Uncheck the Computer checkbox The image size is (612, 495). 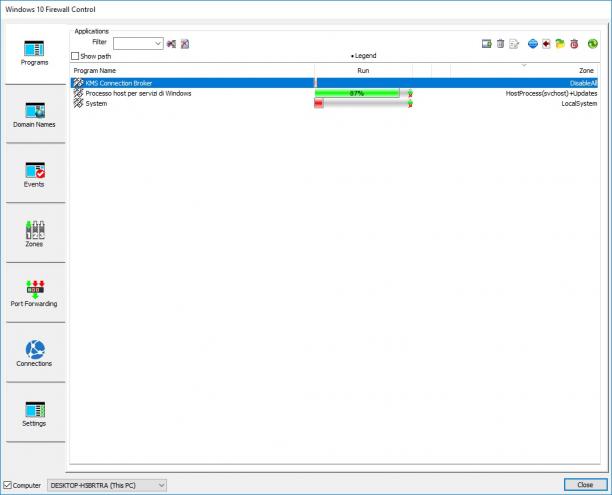[x=7, y=485]
